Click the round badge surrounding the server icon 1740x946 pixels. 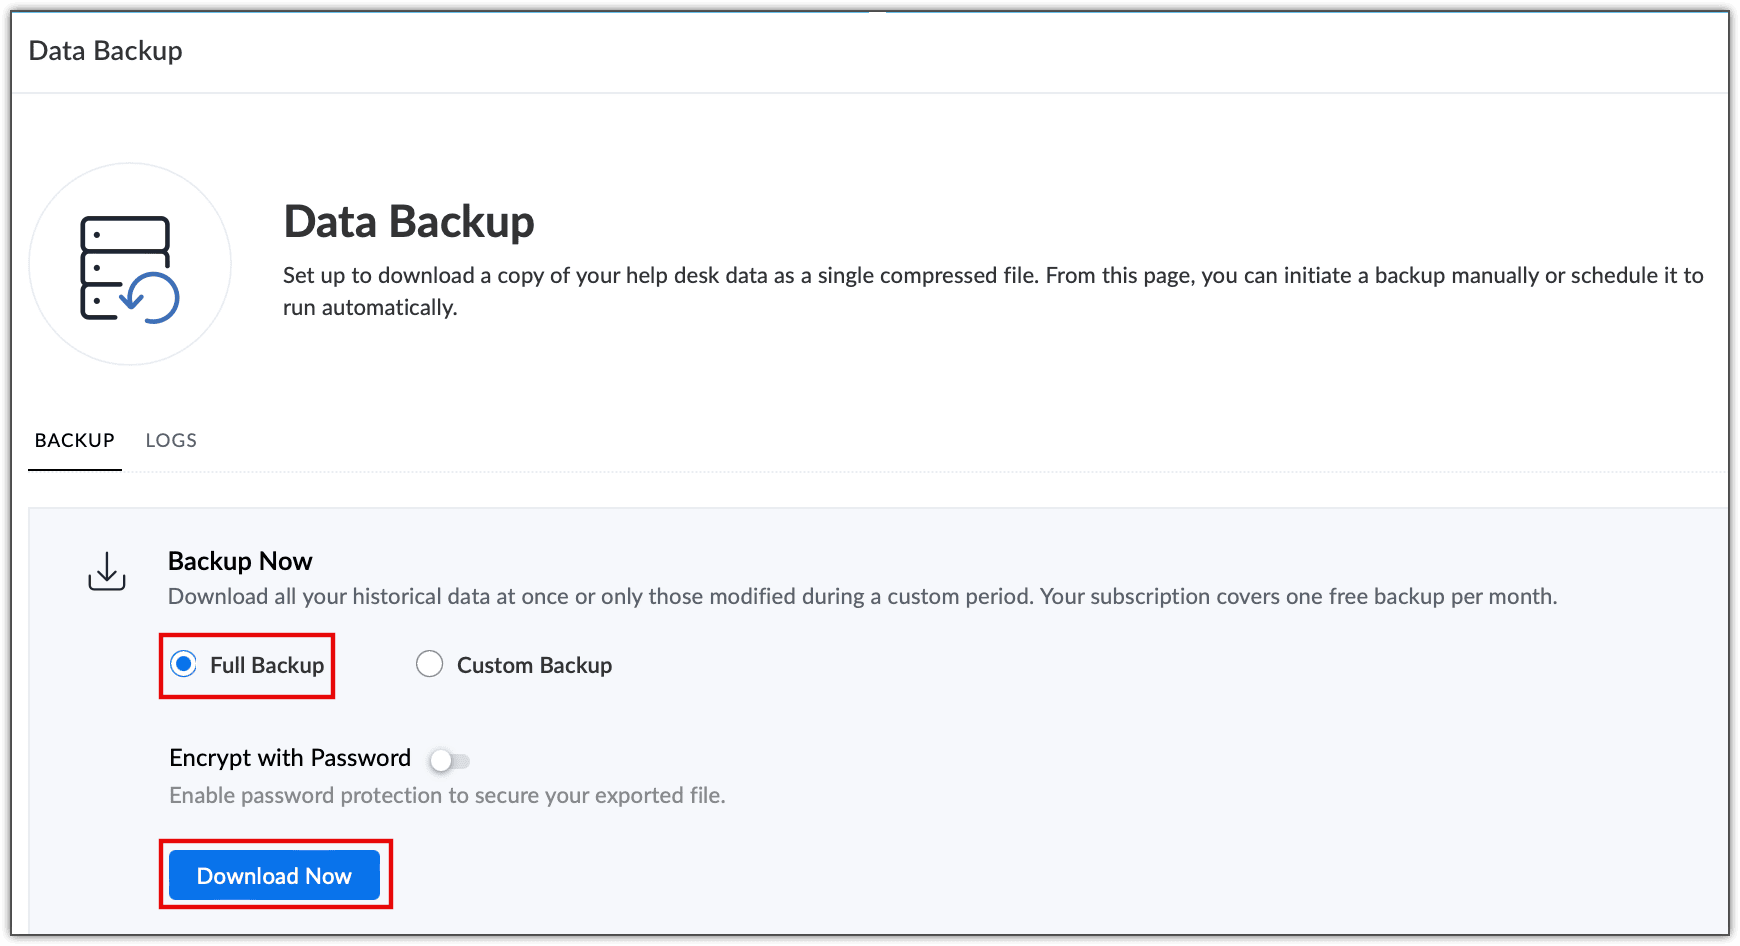coord(130,264)
